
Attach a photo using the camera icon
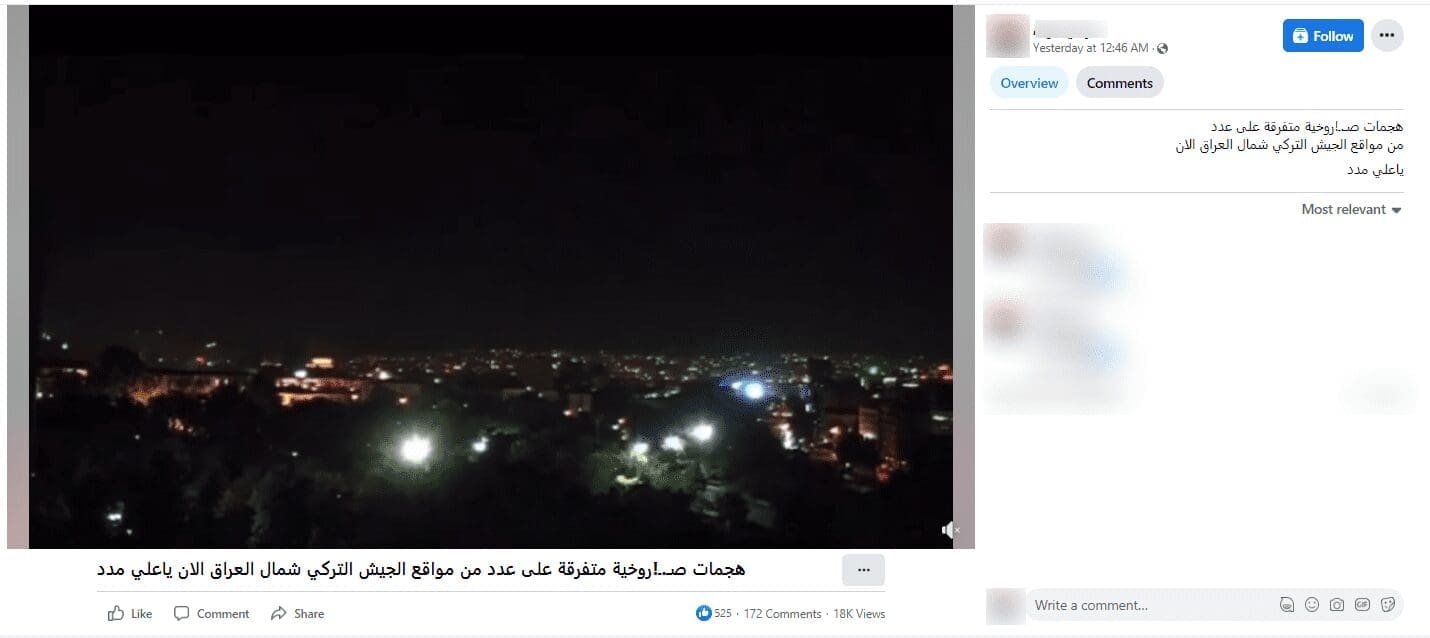(x=1337, y=605)
